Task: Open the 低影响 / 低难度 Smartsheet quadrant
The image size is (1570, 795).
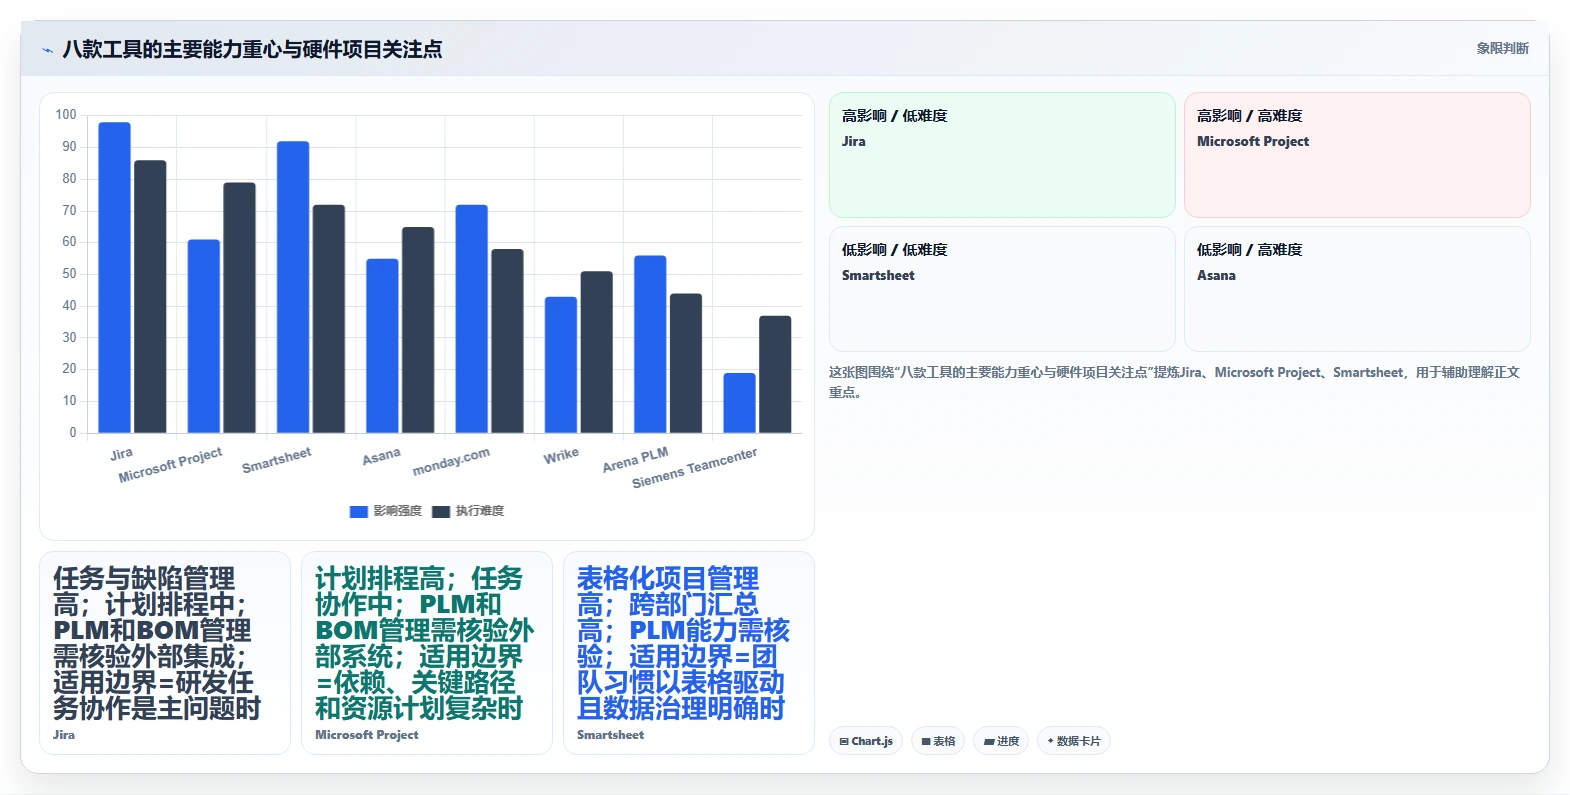Action: [x=1002, y=289]
